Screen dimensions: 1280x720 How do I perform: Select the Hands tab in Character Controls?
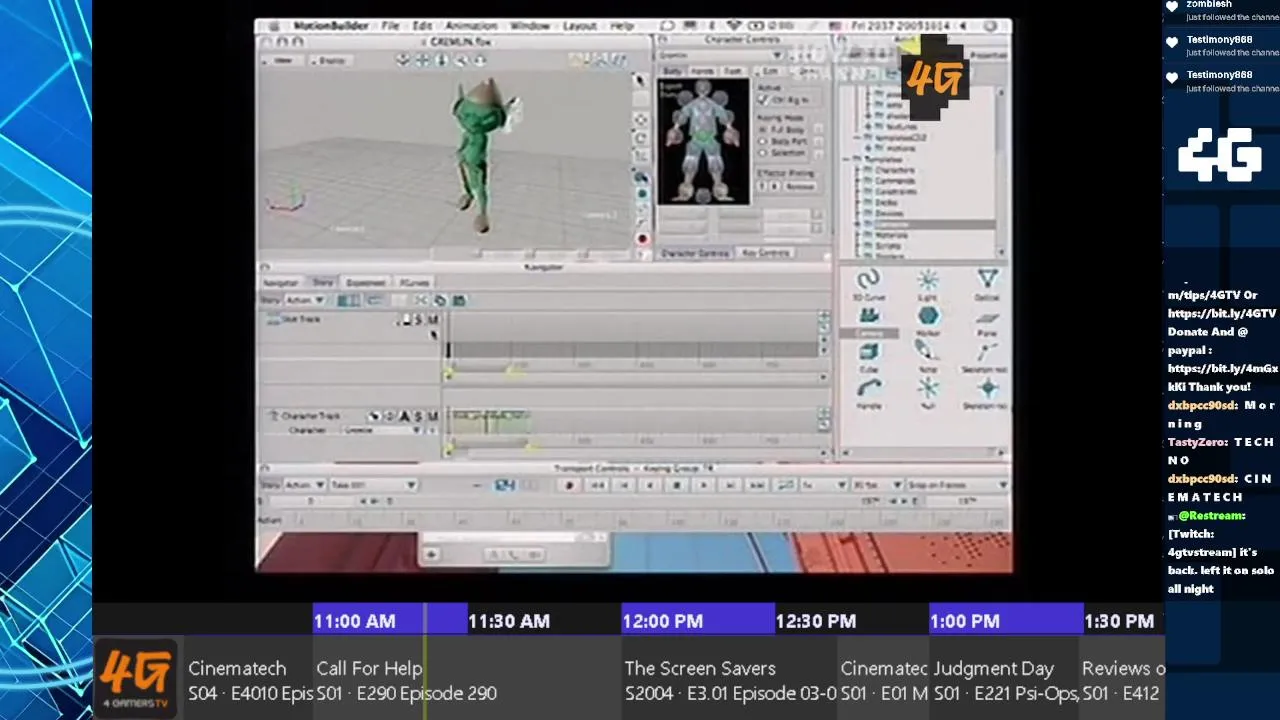[703, 71]
